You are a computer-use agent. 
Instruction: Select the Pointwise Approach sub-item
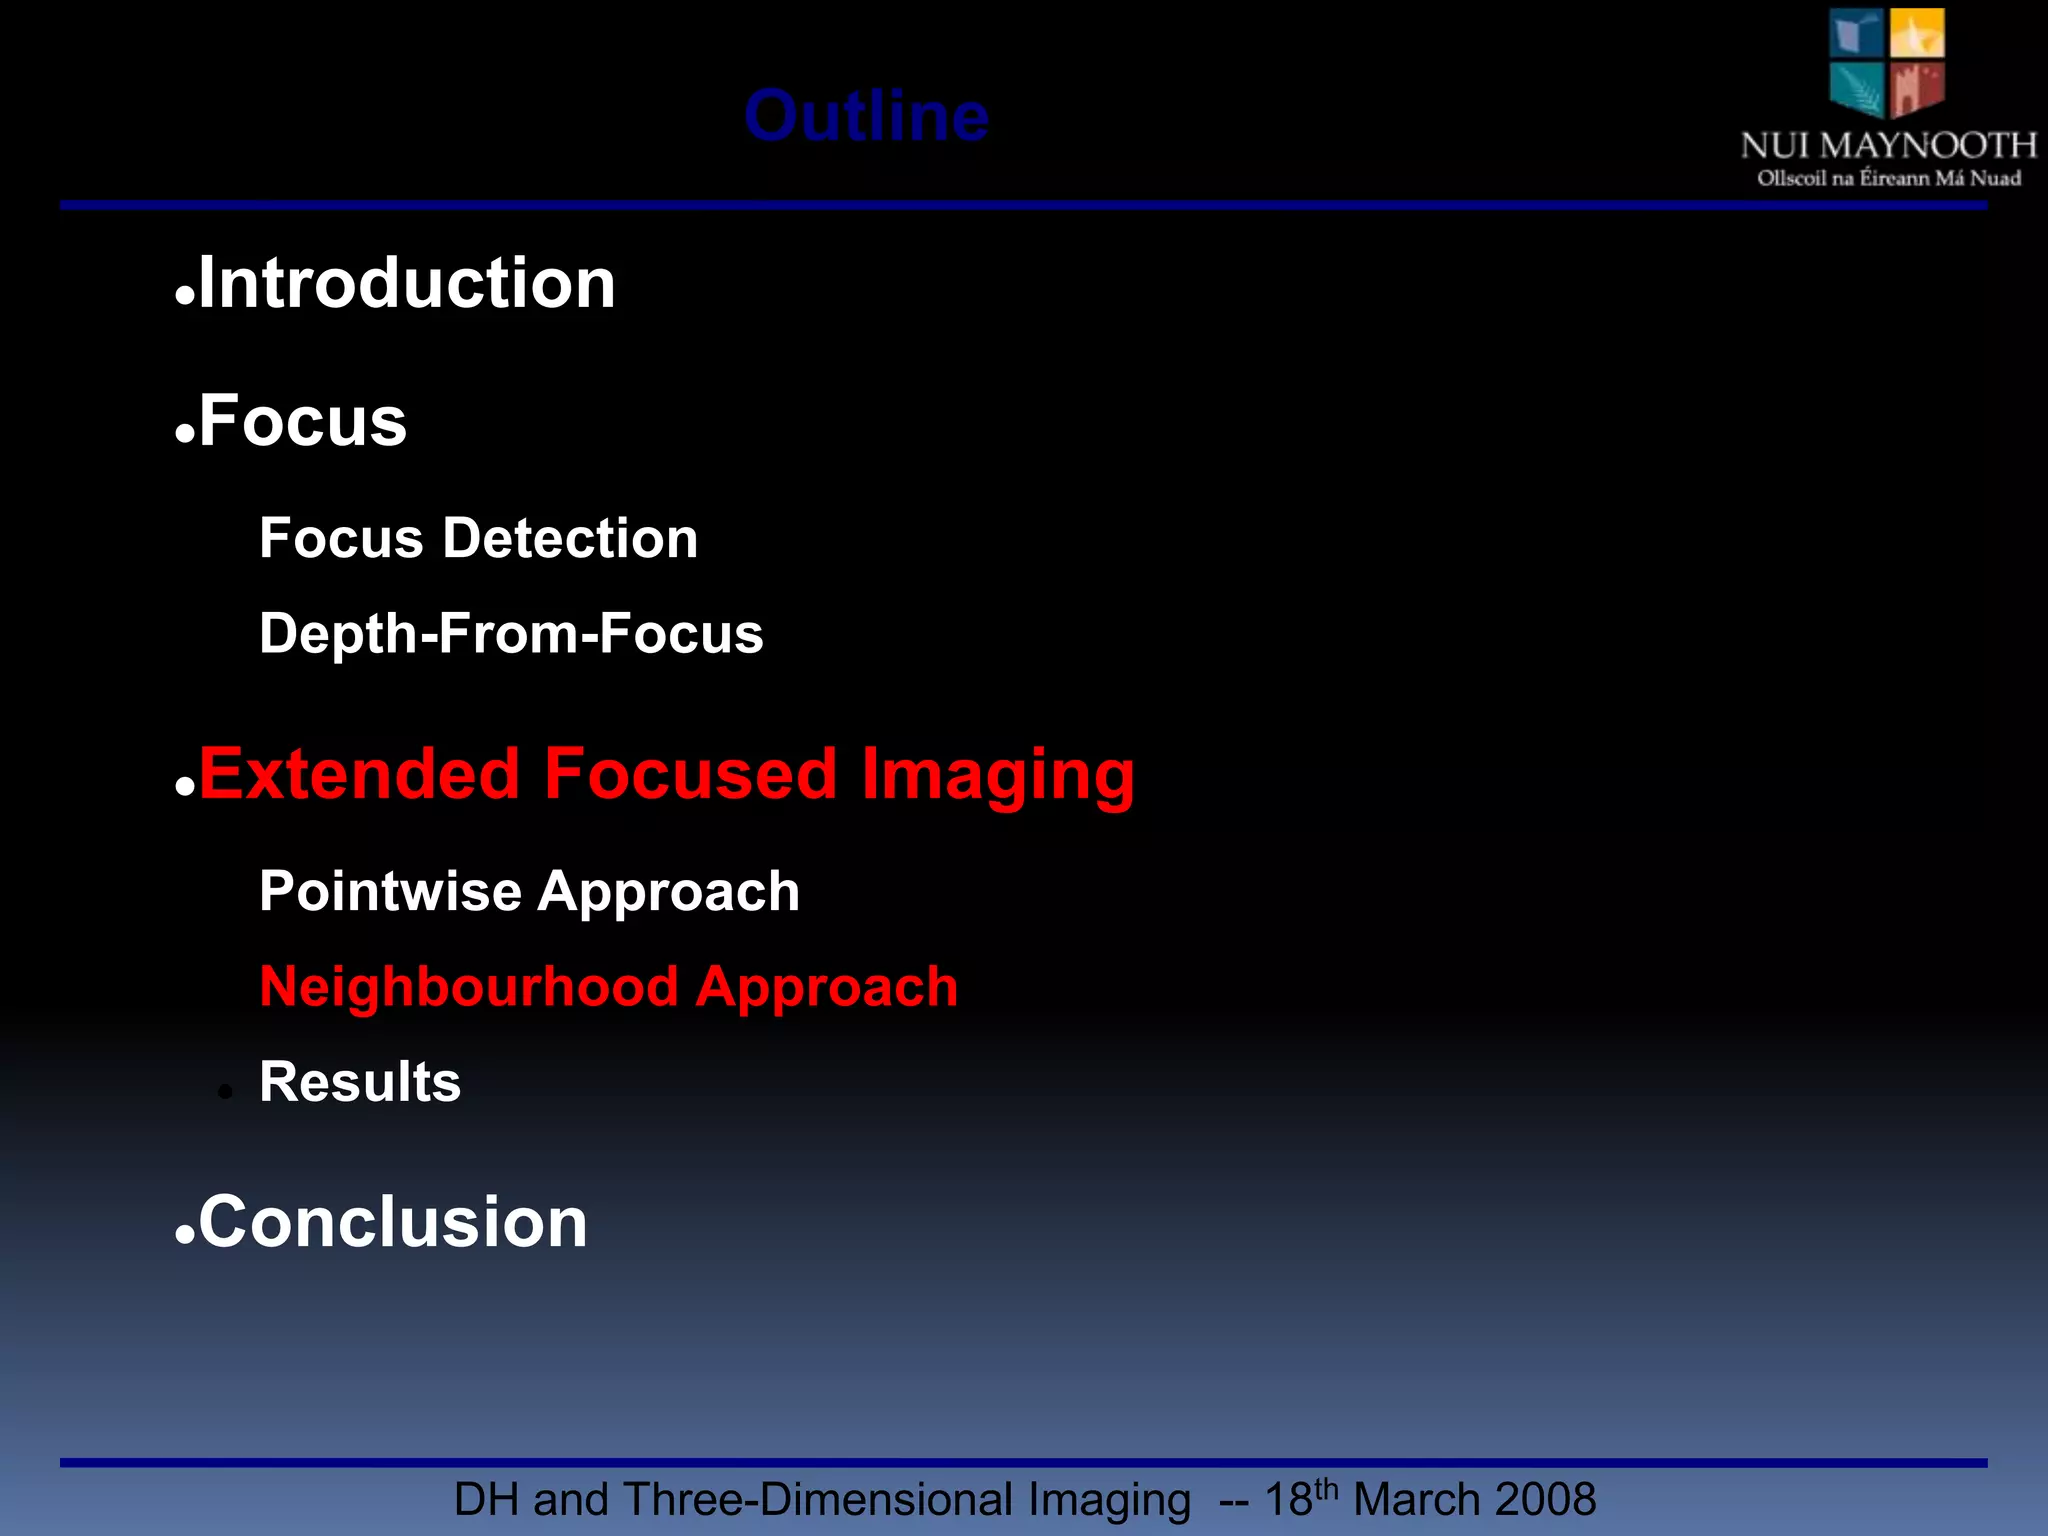point(529,891)
